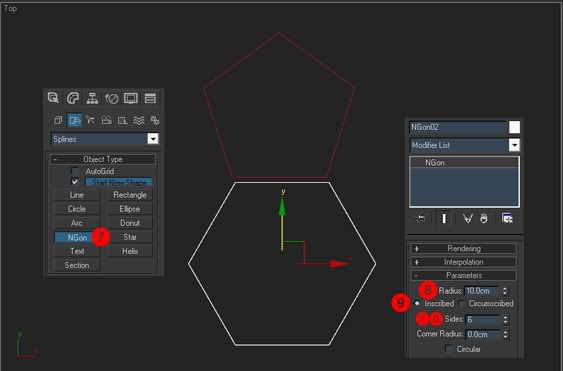
Task: Open the Hierarchy panel tab icon
Action: tap(92, 98)
